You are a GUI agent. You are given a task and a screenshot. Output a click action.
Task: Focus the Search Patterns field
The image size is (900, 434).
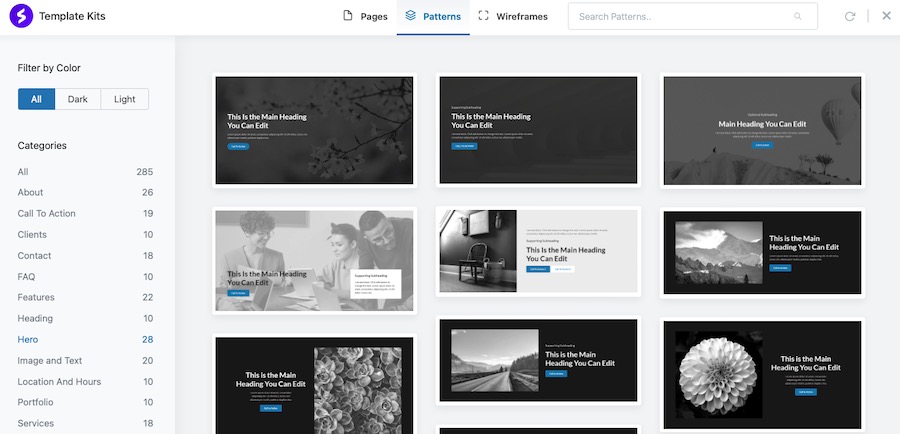pos(693,16)
